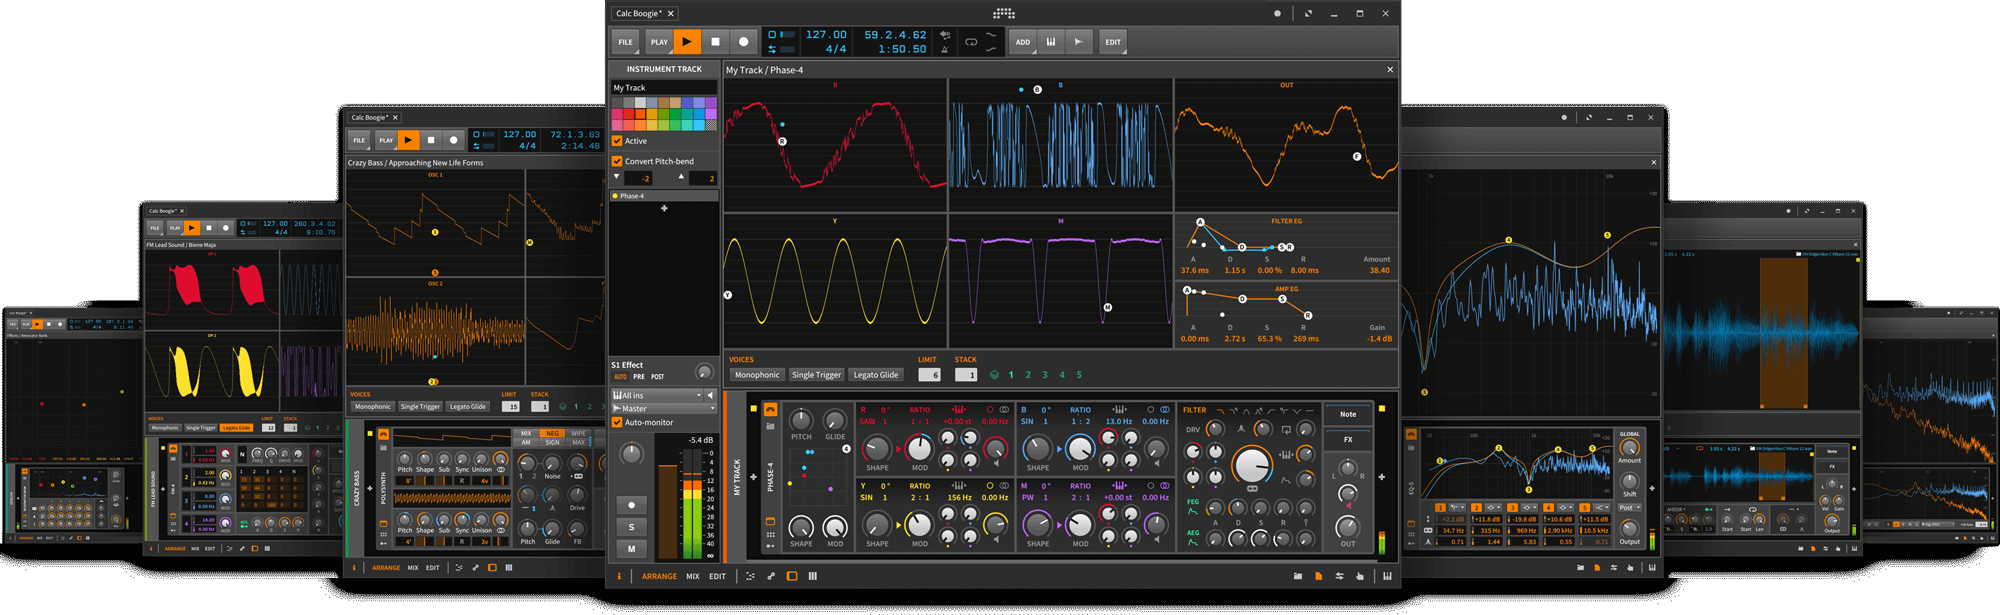The image size is (2000, 615).
Task: Close the Calc Boogie project tab in front window
Action: pos(671,13)
